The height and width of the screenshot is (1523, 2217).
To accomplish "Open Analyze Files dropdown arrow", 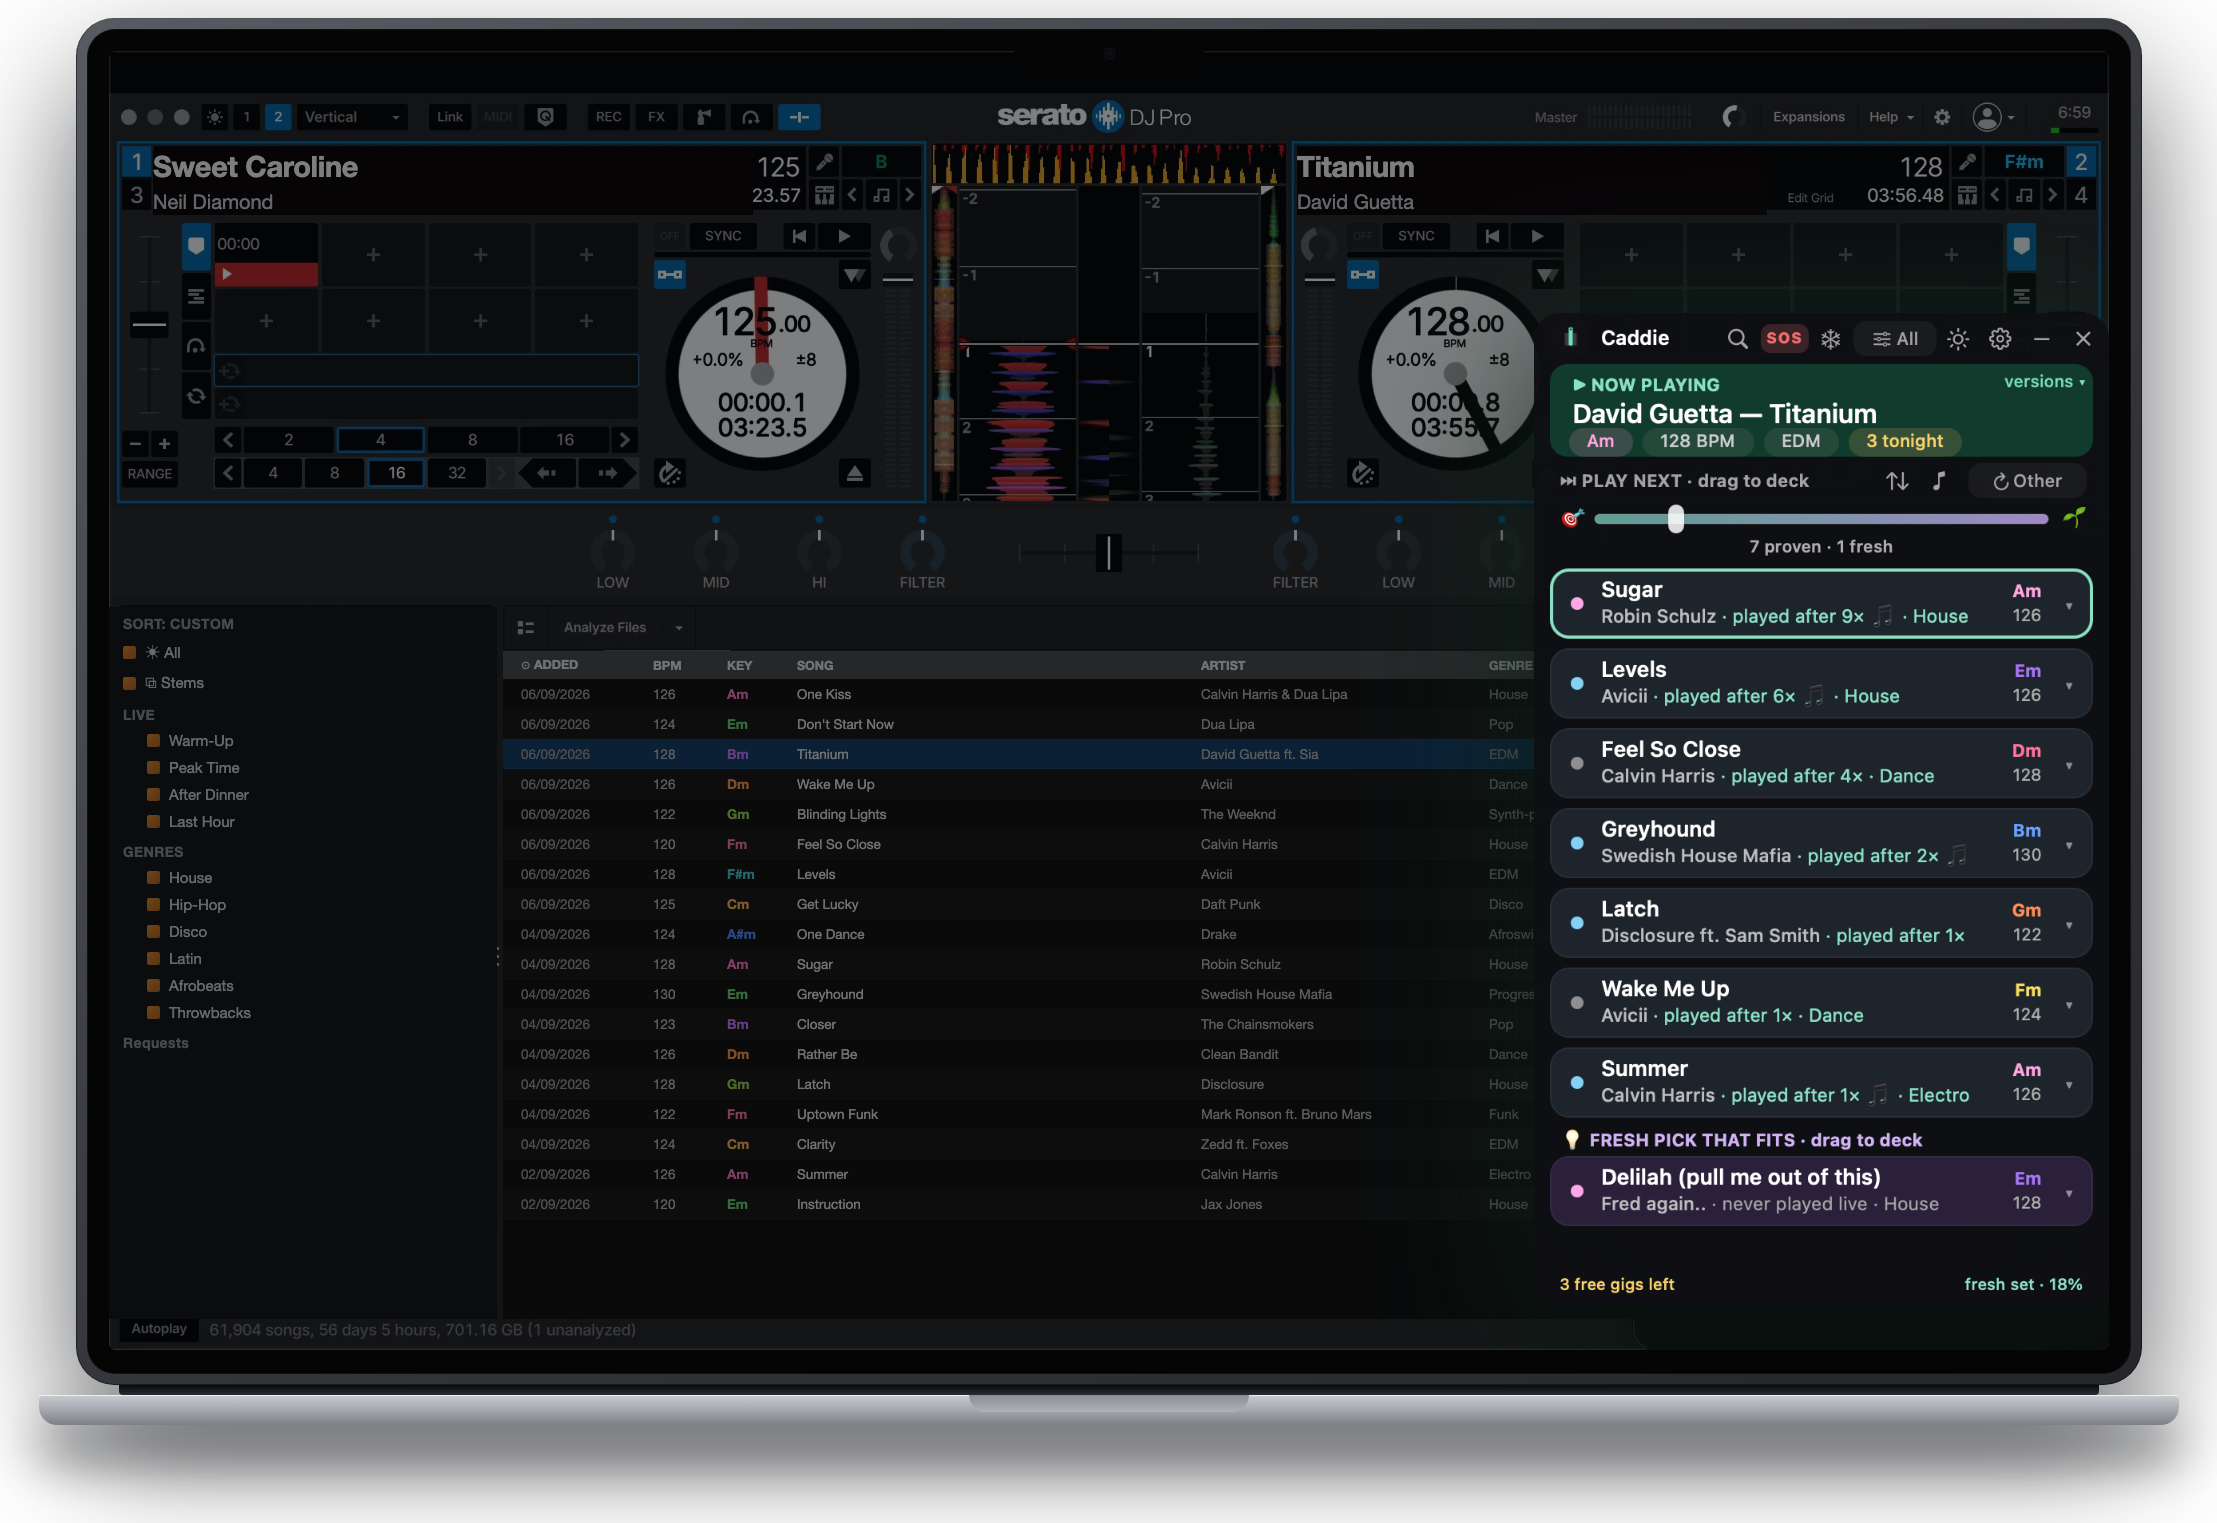I will pos(678,628).
